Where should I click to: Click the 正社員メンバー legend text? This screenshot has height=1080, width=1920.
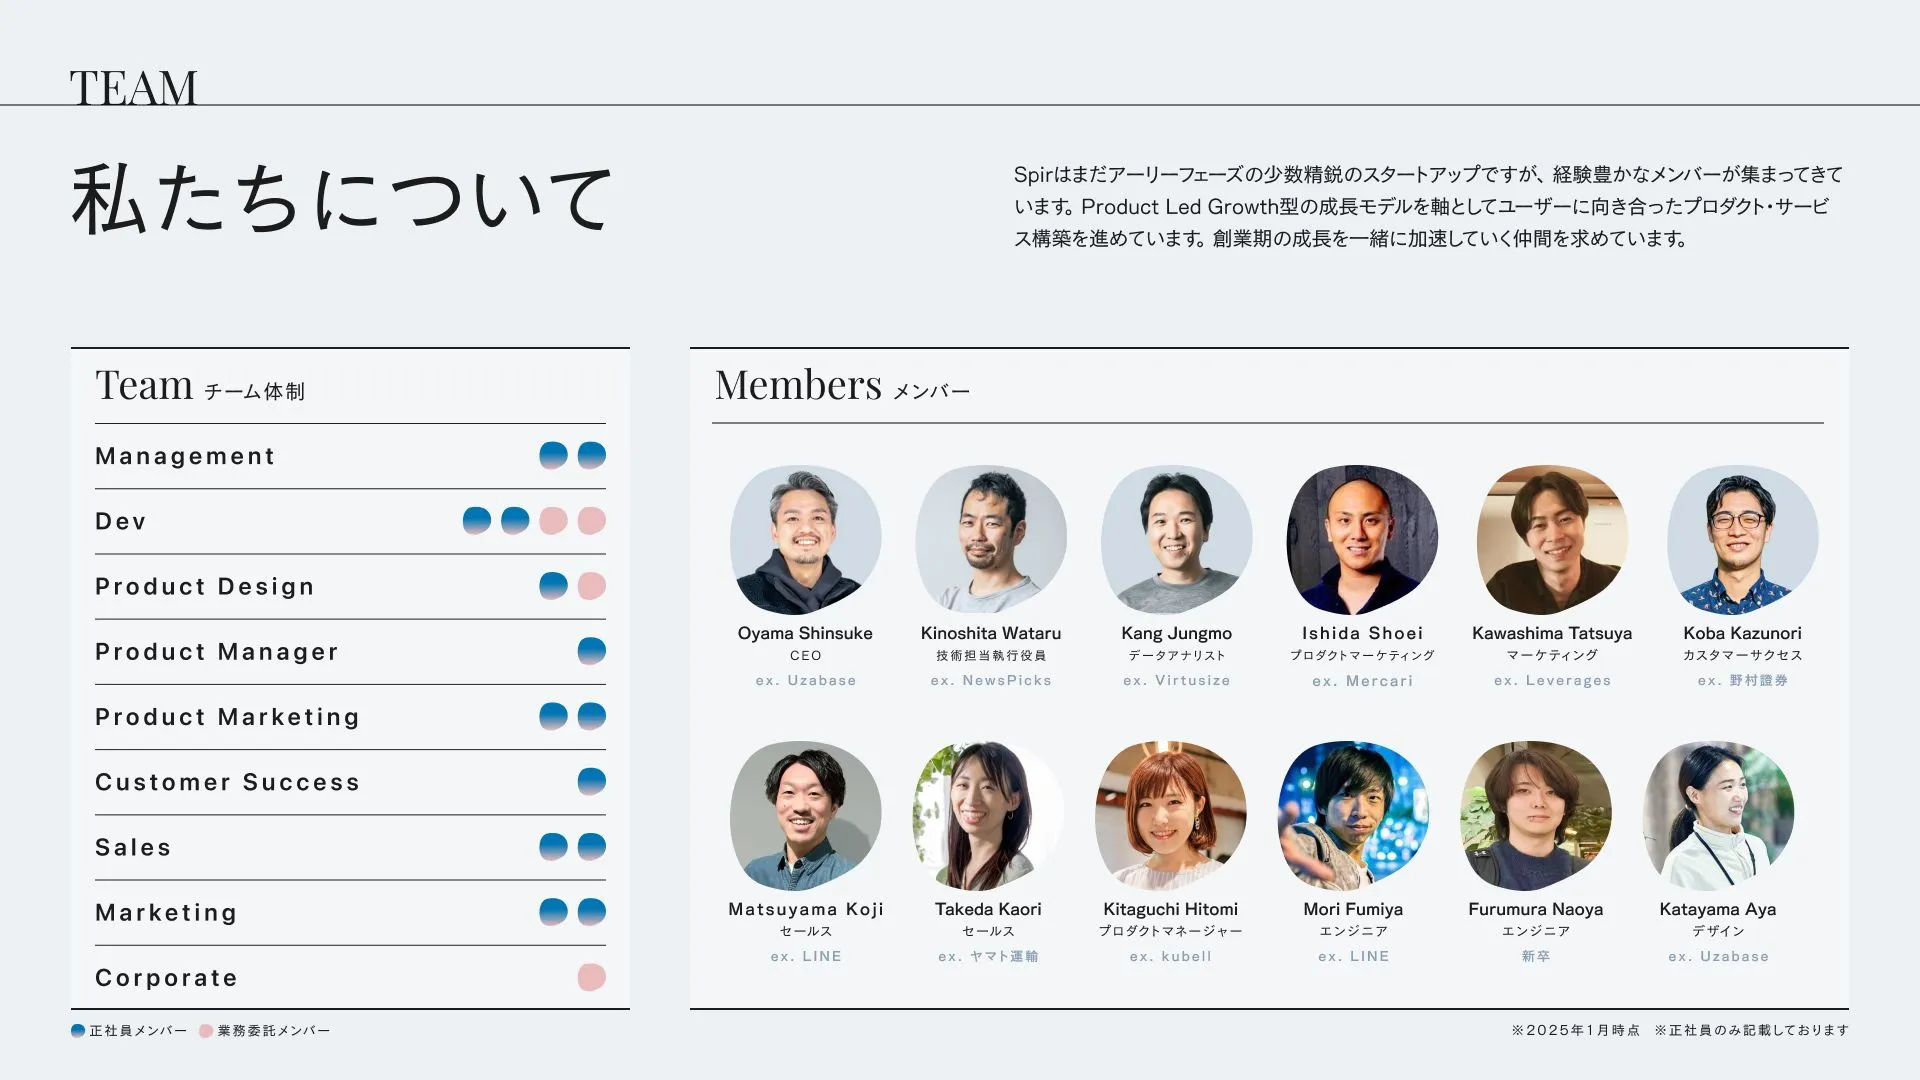pyautogui.click(x=138, y=1030)
